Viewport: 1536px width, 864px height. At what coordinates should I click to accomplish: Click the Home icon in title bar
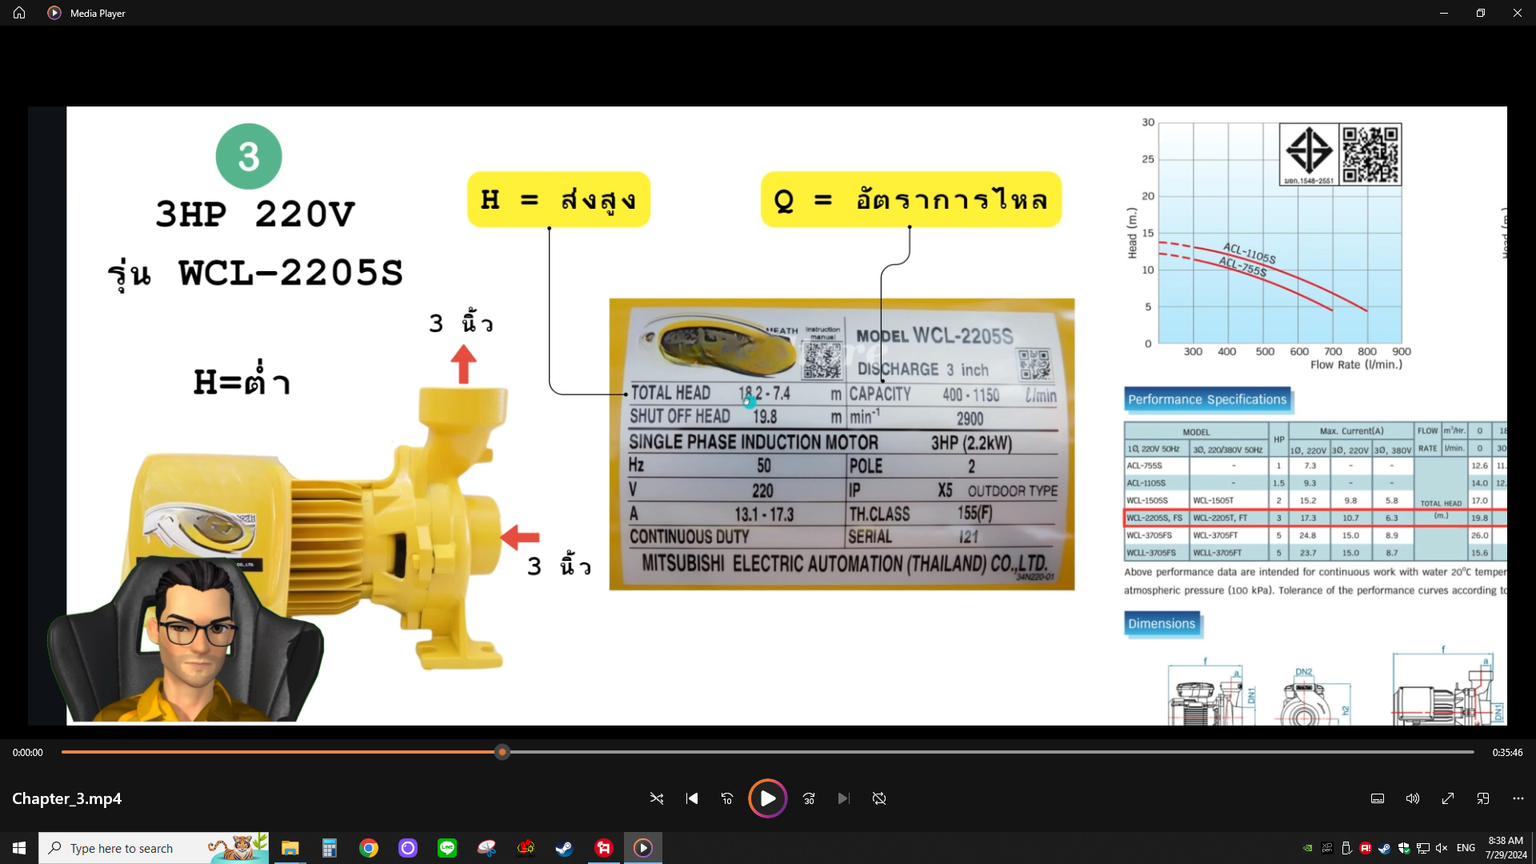pyautogui.click(x=19, y=13)
